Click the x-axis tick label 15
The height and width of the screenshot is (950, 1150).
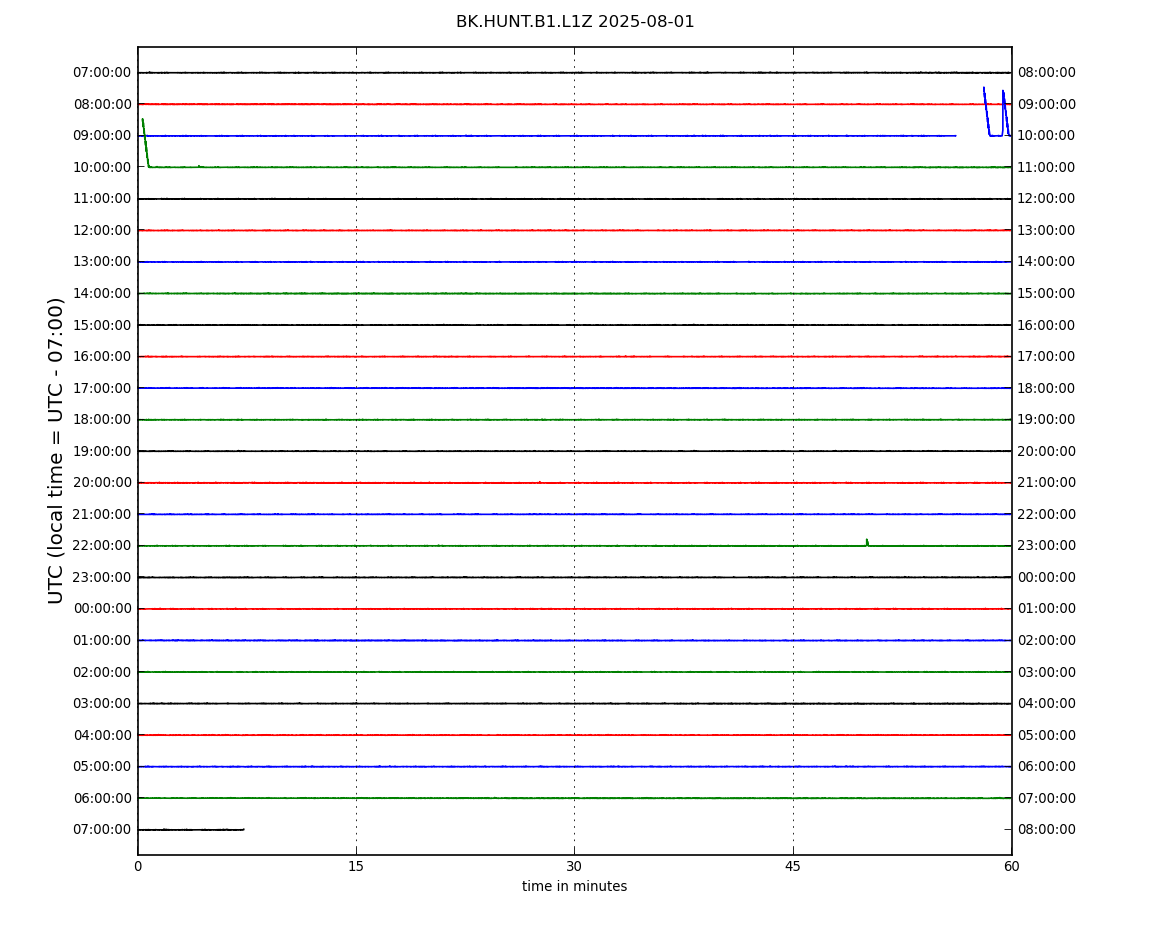[x=356, y=866]
